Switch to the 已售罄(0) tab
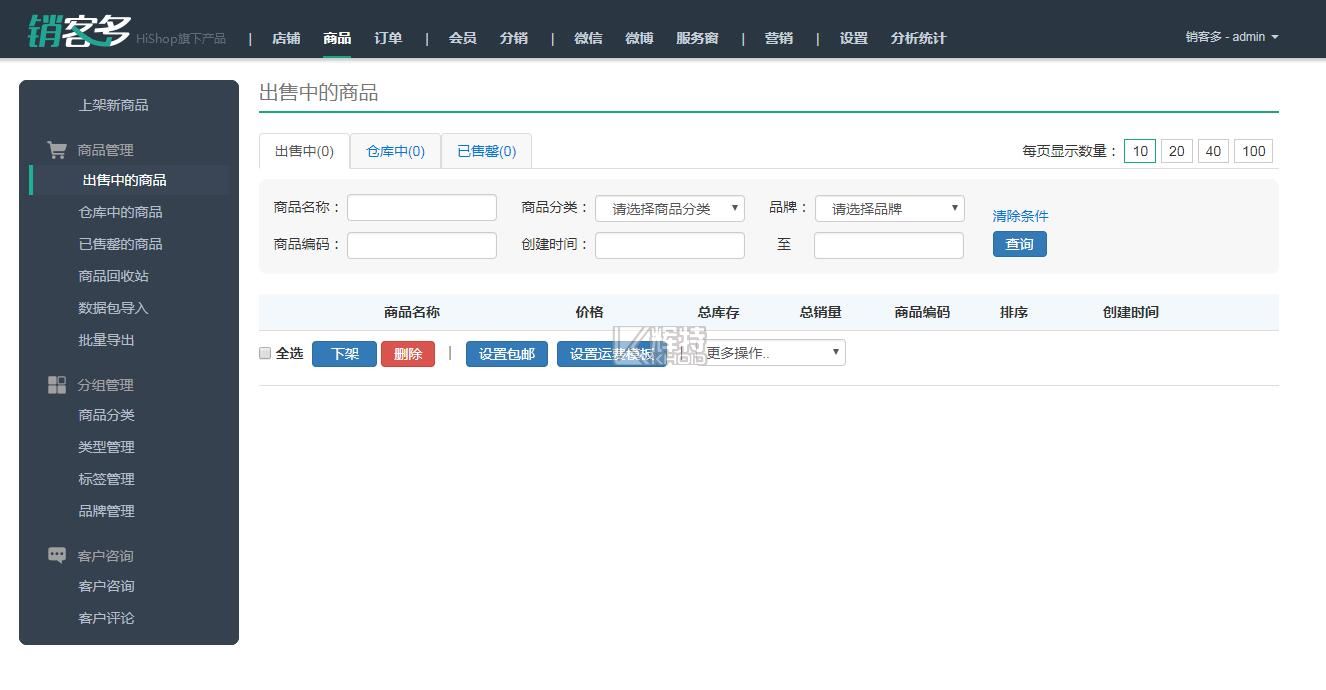This screenshot has width=1326, height=690. point(486,151)
